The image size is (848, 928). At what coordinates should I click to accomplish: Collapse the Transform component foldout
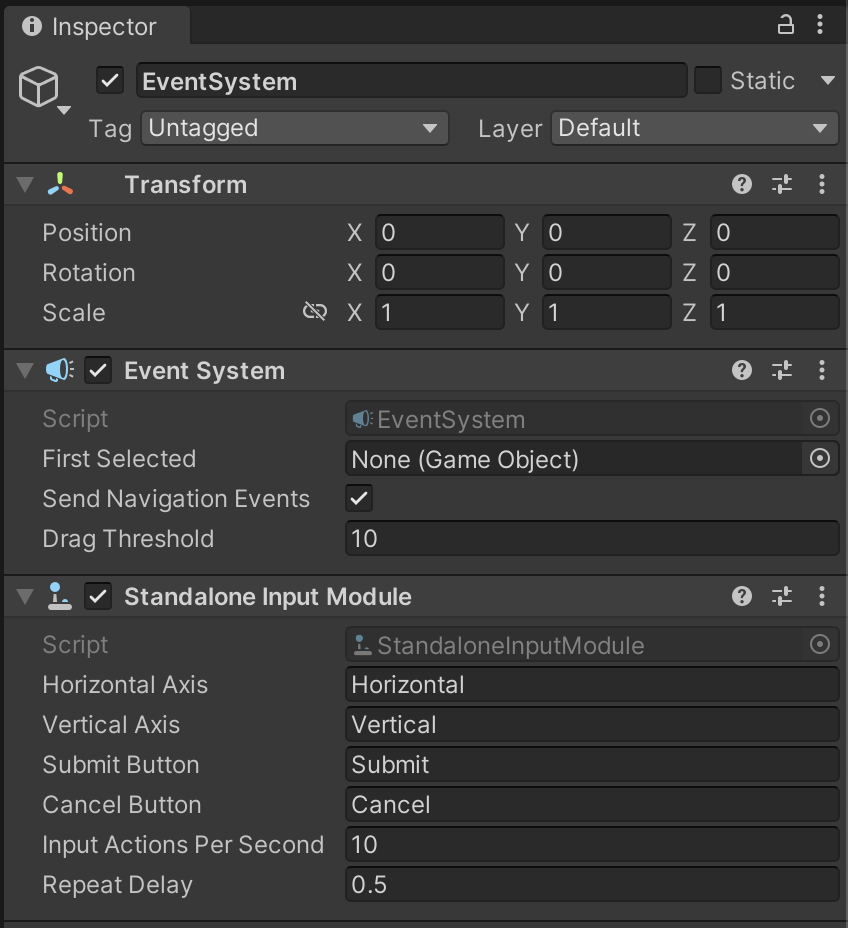coord(25,185)
